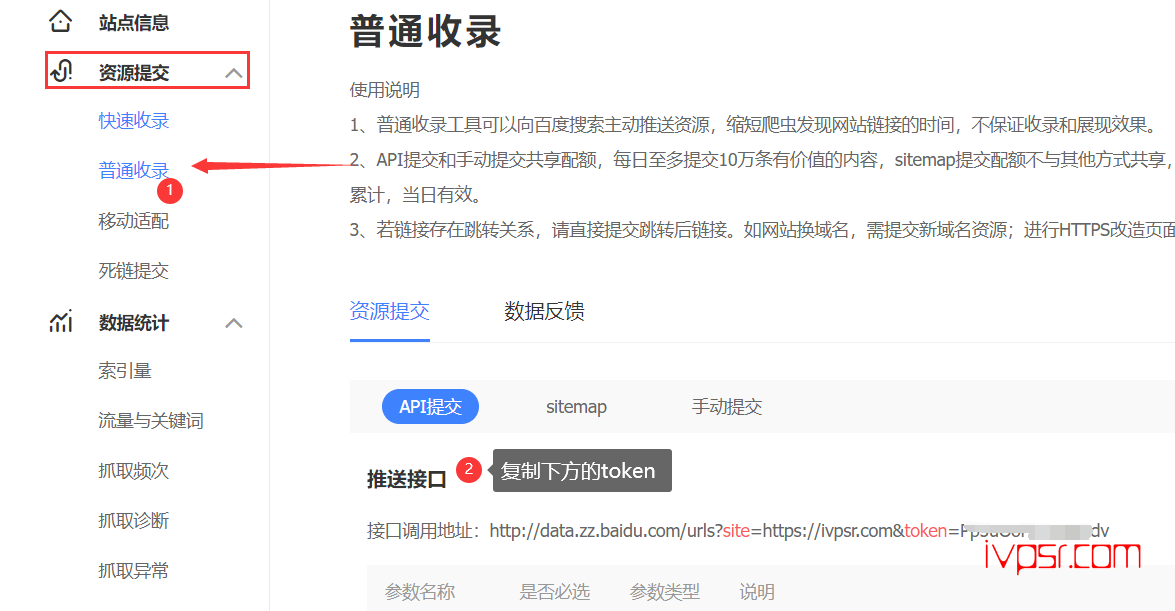1175x611 pixels.
Task: Open 死链提交 from the sidebar
Action: (x=133, y=271)
